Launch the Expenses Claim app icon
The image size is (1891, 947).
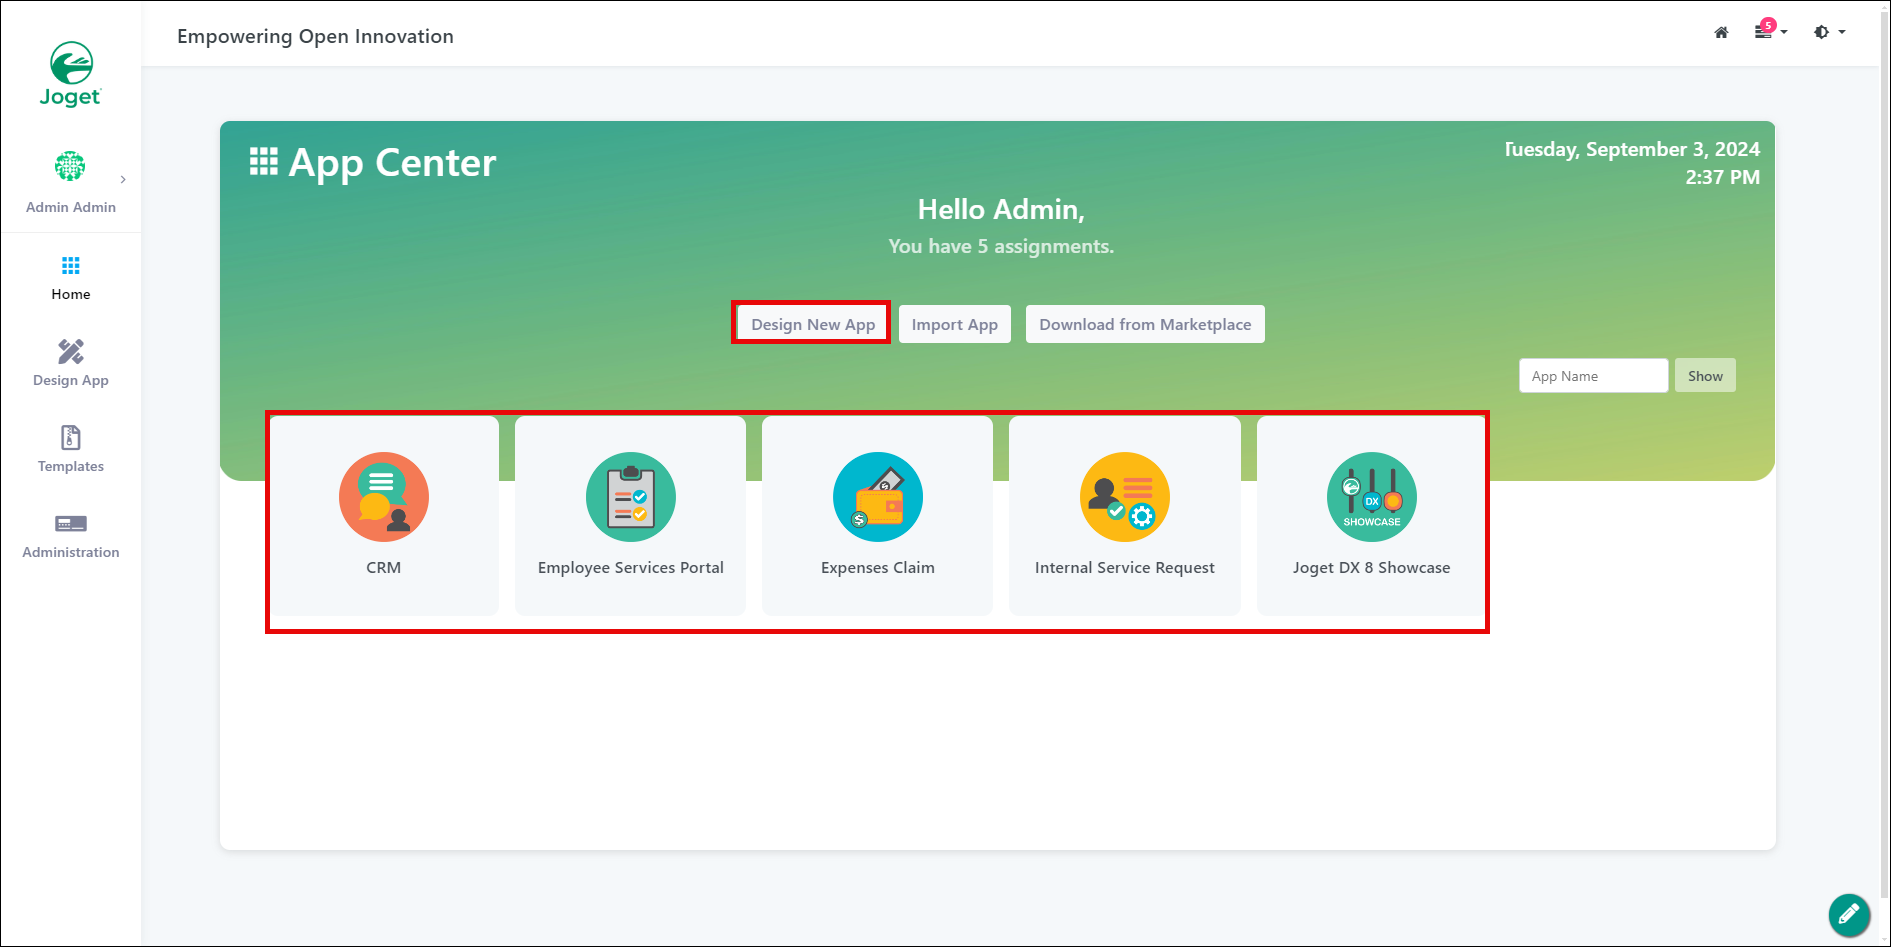point(878,497)
